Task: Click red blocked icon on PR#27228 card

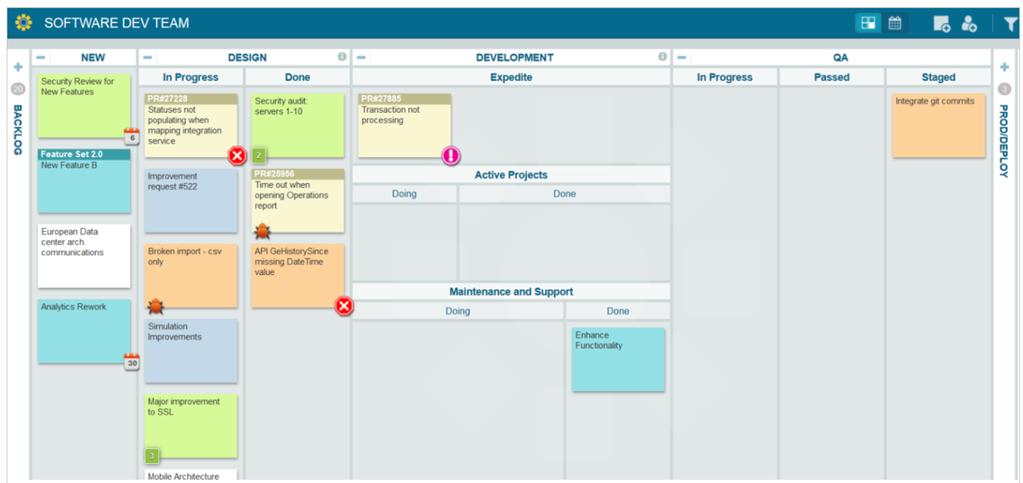Action: (237, 155)
